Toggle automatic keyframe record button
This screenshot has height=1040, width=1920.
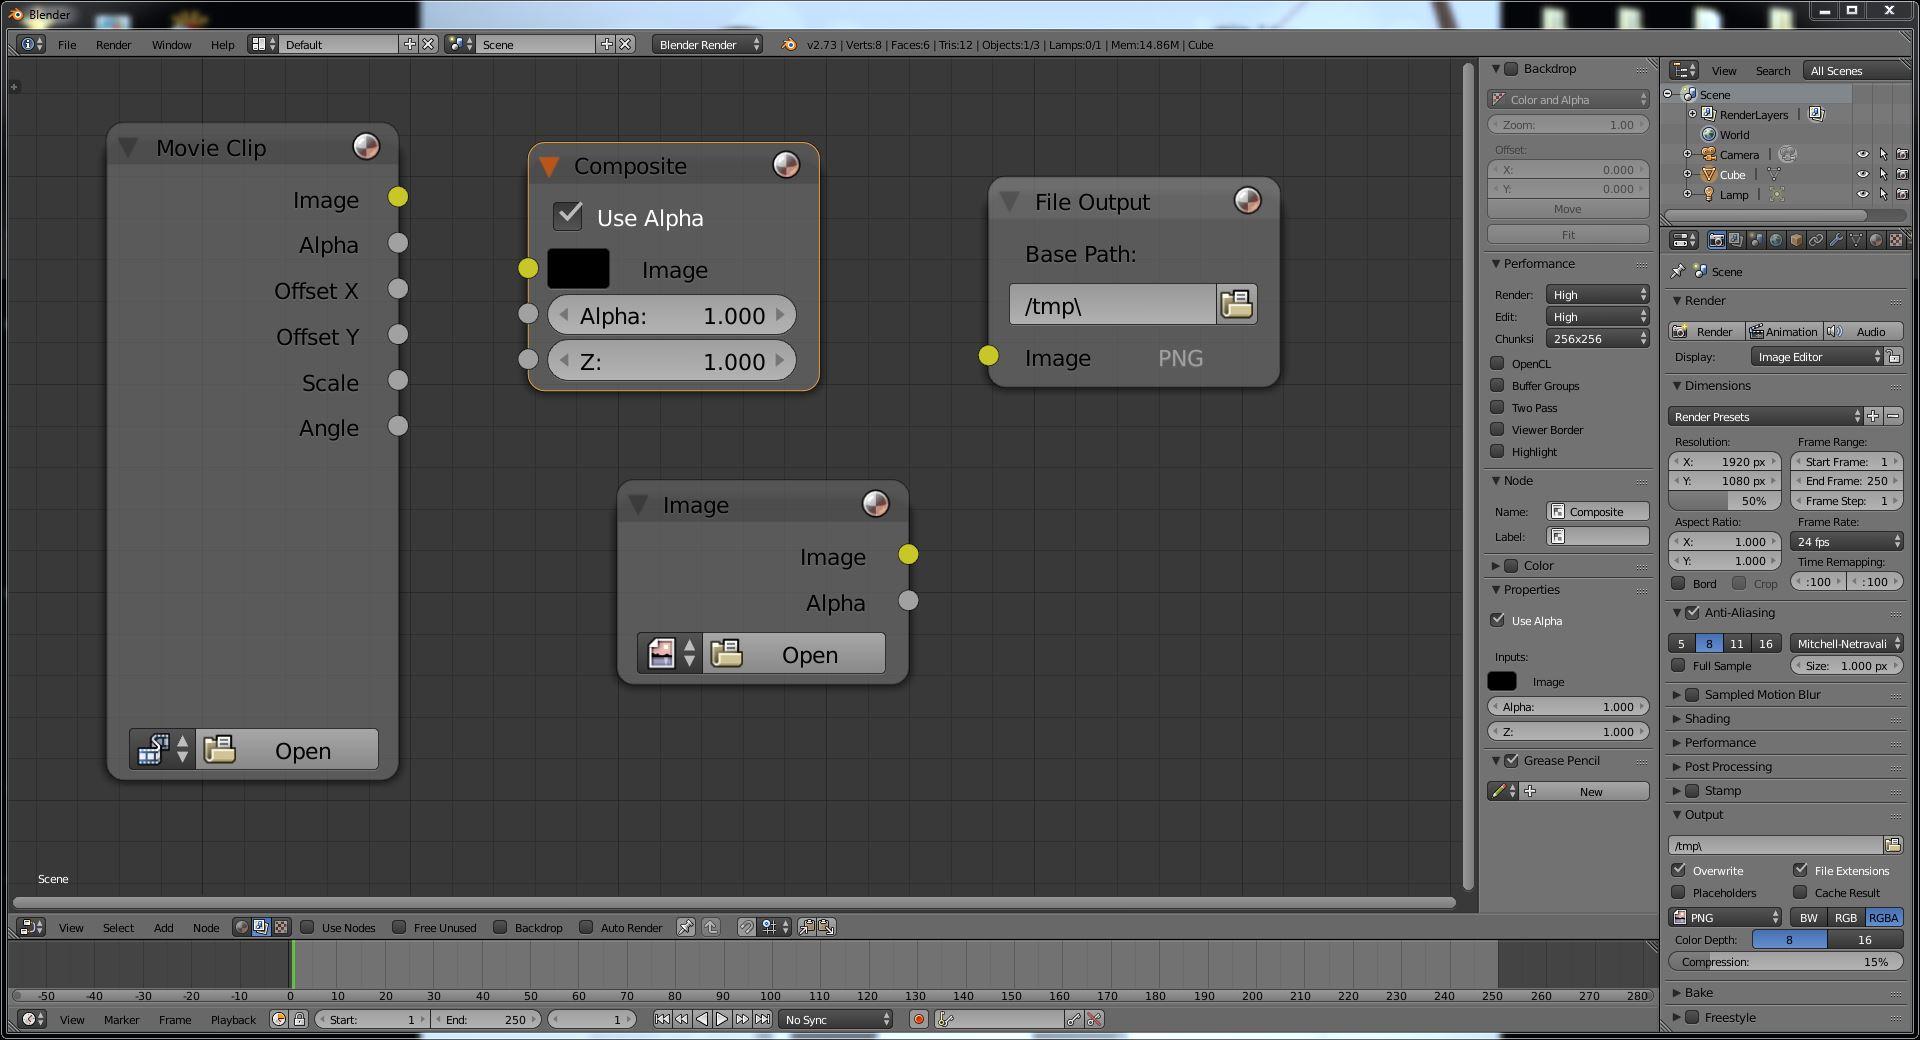tap(919, 1019)
